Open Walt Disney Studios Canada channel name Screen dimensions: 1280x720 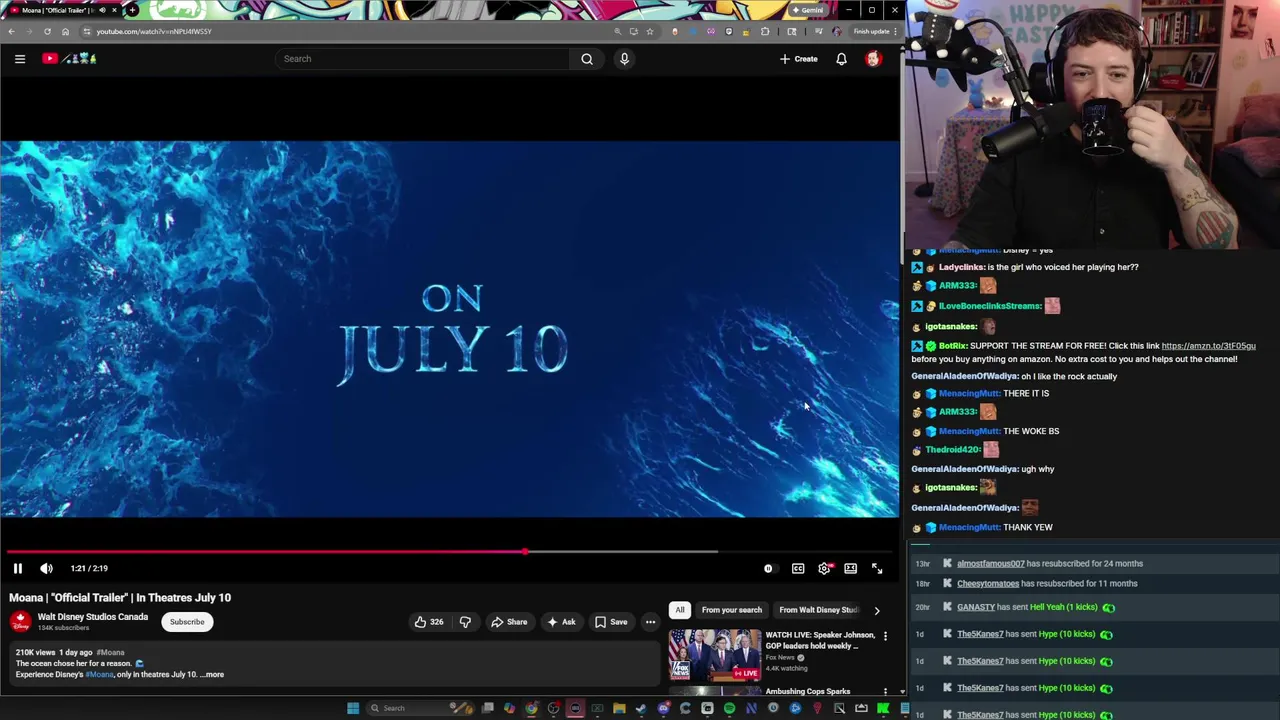[93, 617]
